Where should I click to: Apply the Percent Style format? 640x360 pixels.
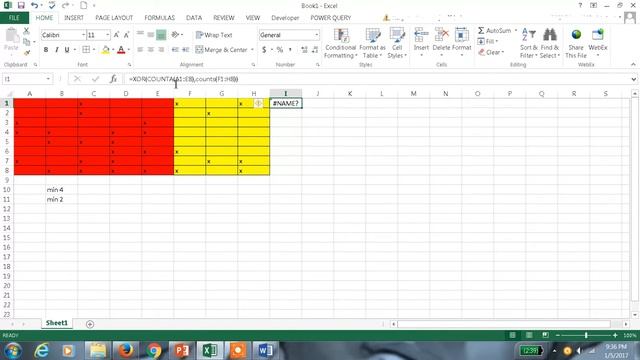[280, 50]
